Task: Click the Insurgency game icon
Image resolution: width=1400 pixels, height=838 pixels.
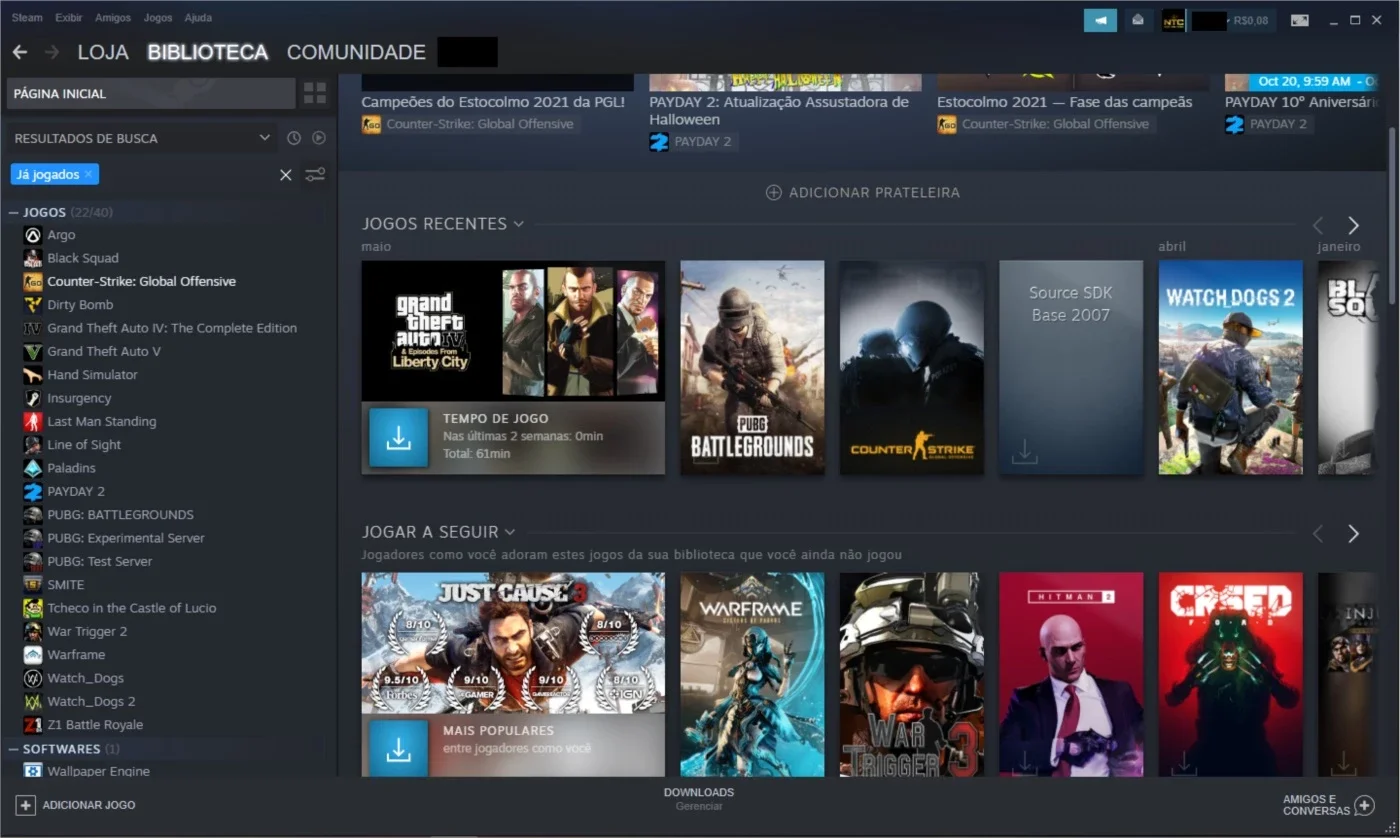Action: (33, 398)
